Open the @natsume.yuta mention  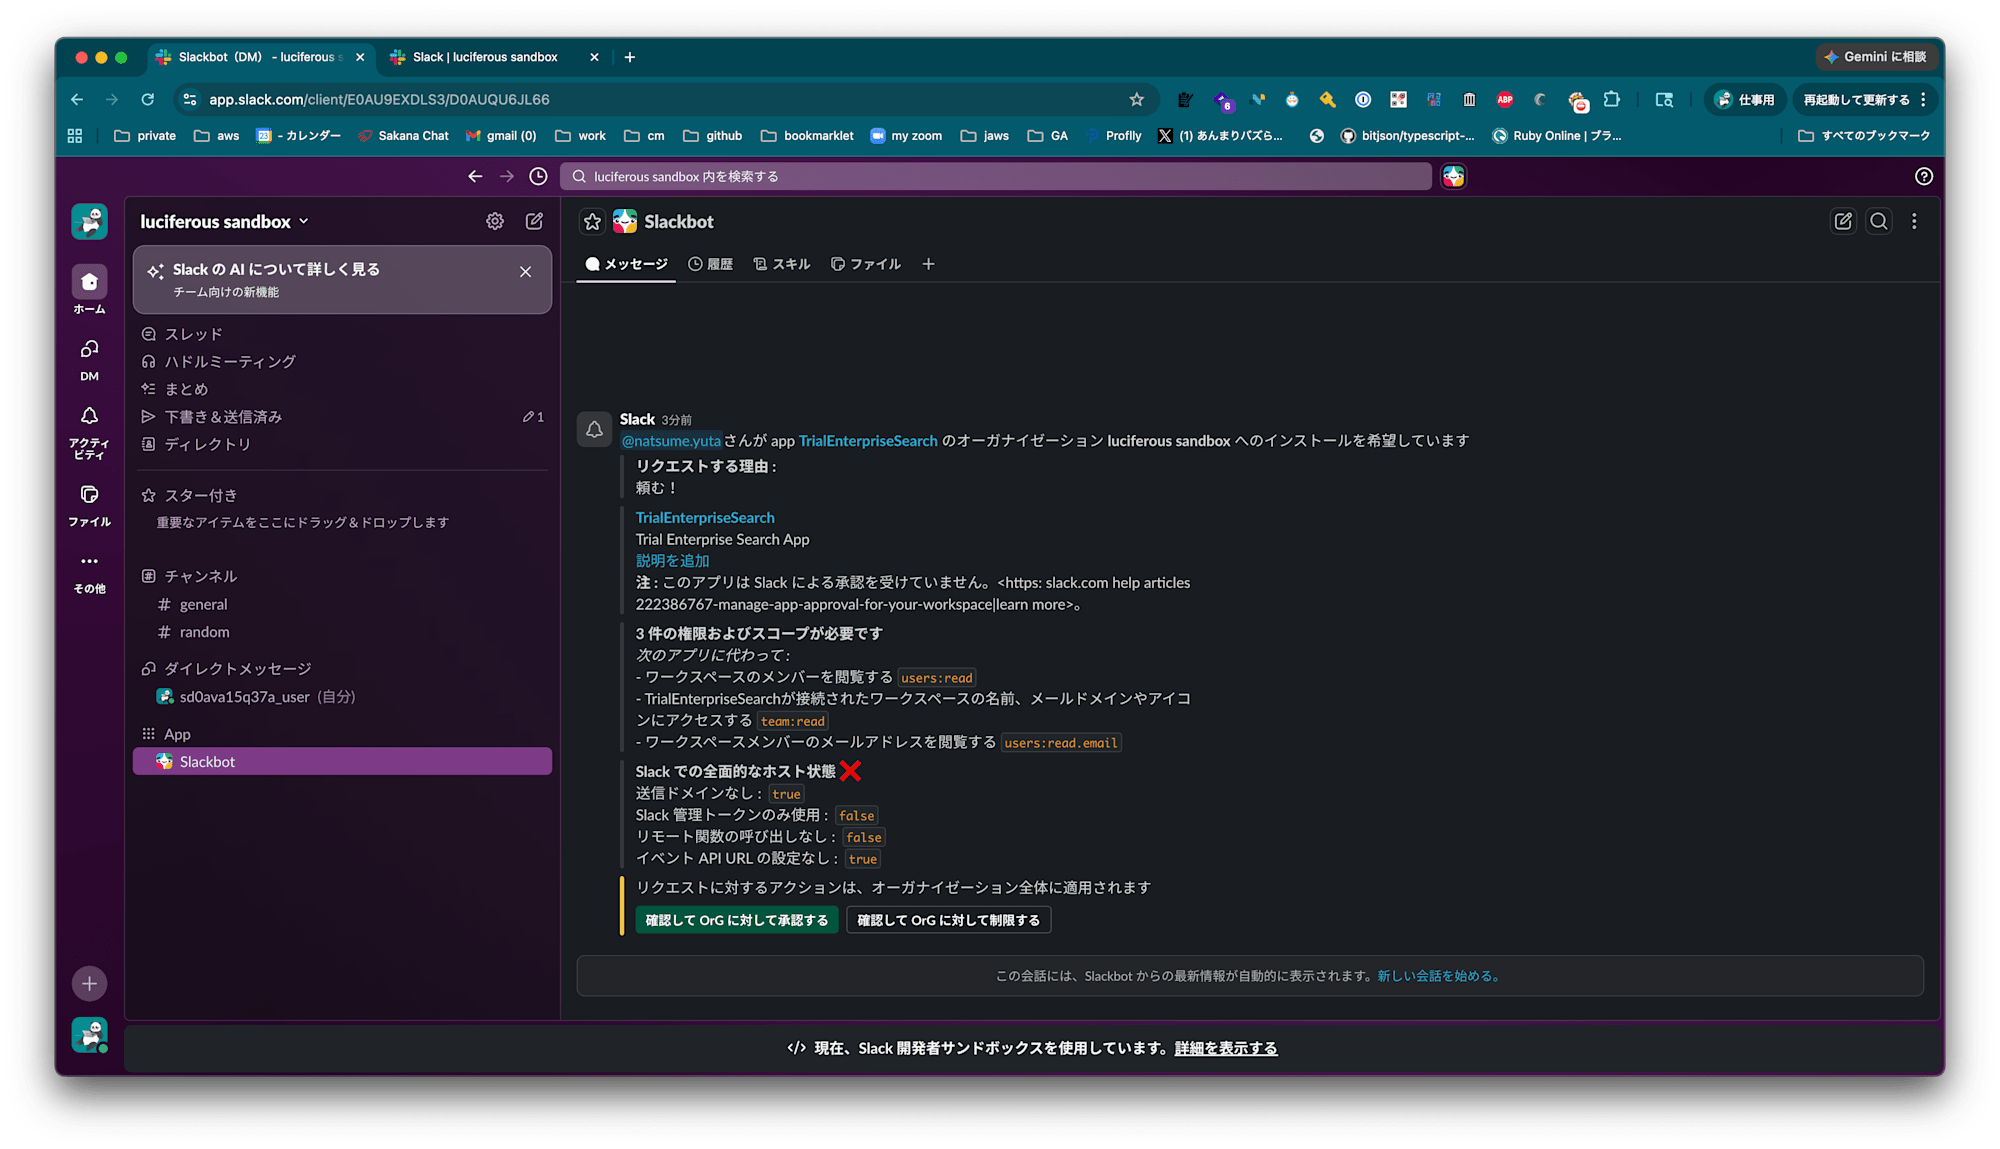coord(671,441)
